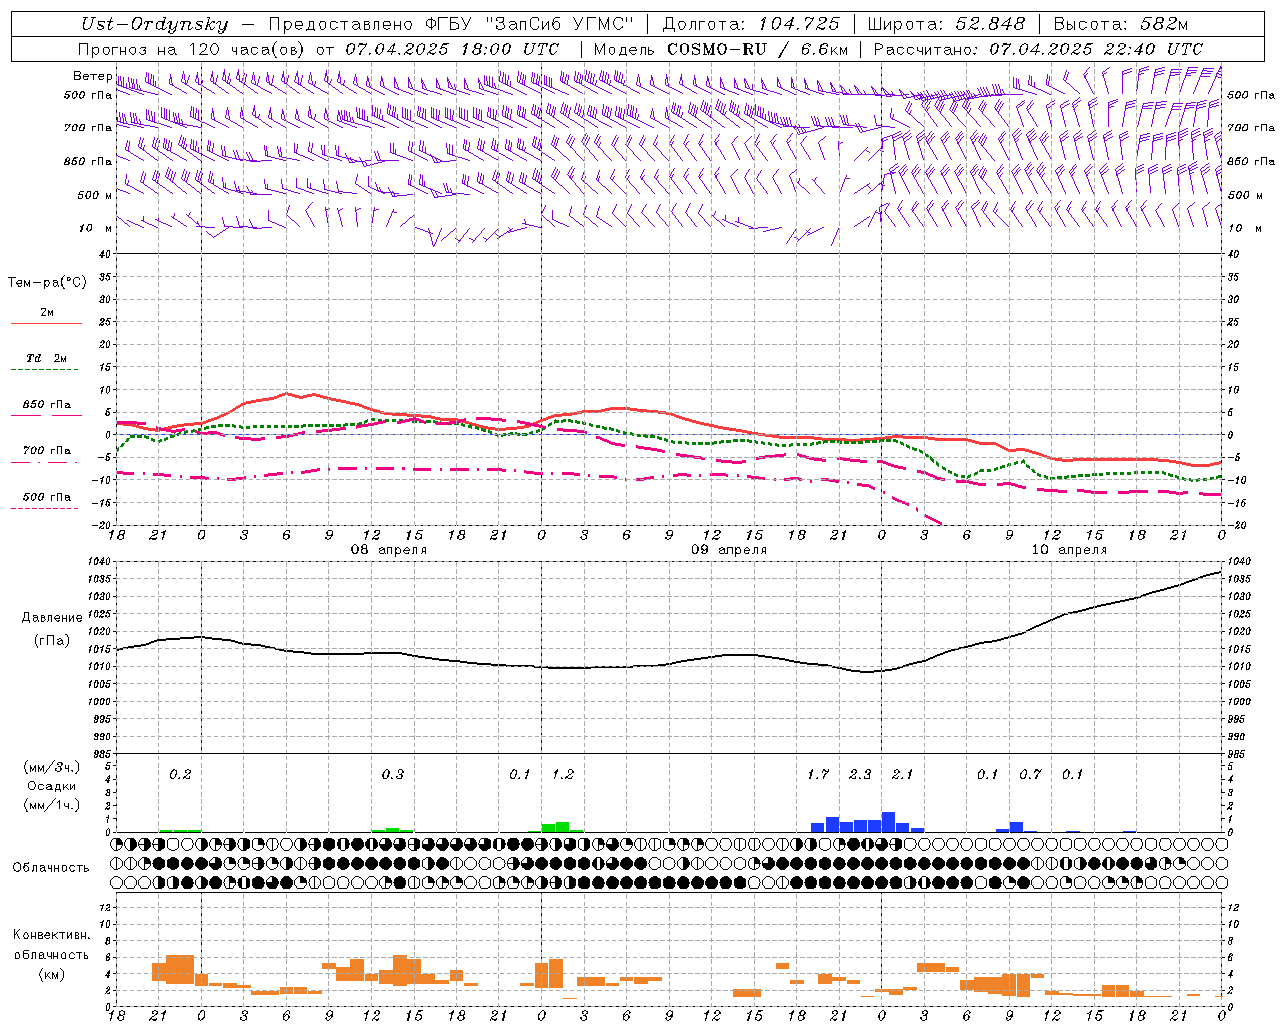Click the "08 апреля" date label
The image size is (1280, 1024).
coord(388,550)
